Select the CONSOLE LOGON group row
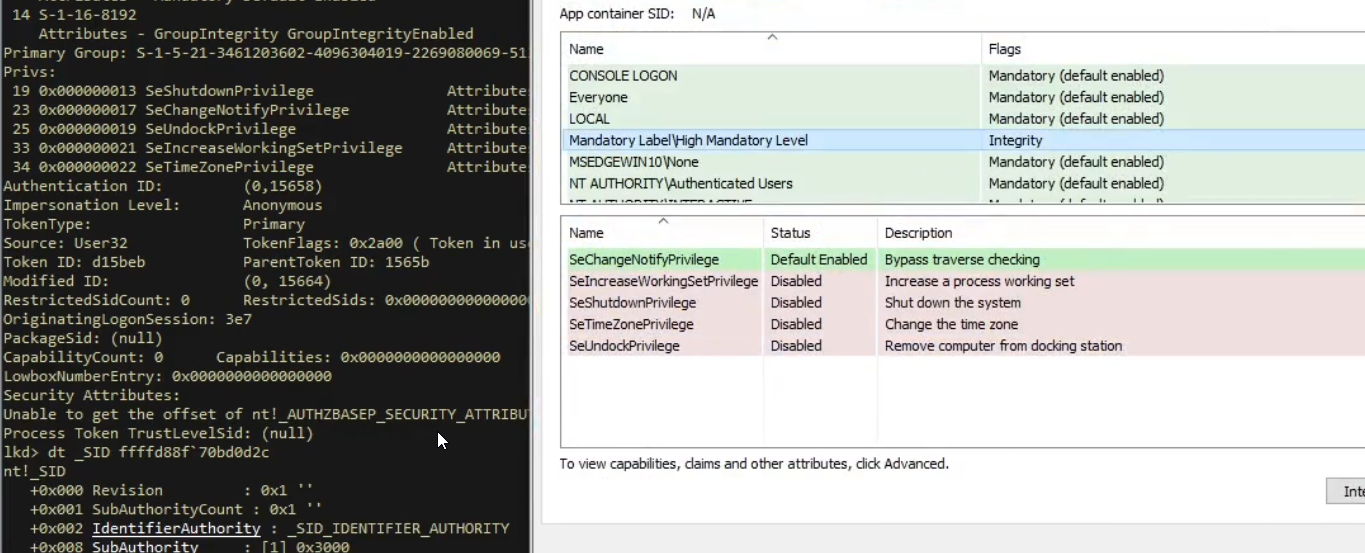Screen dimensions: 1365x553 tap(963, 76)
